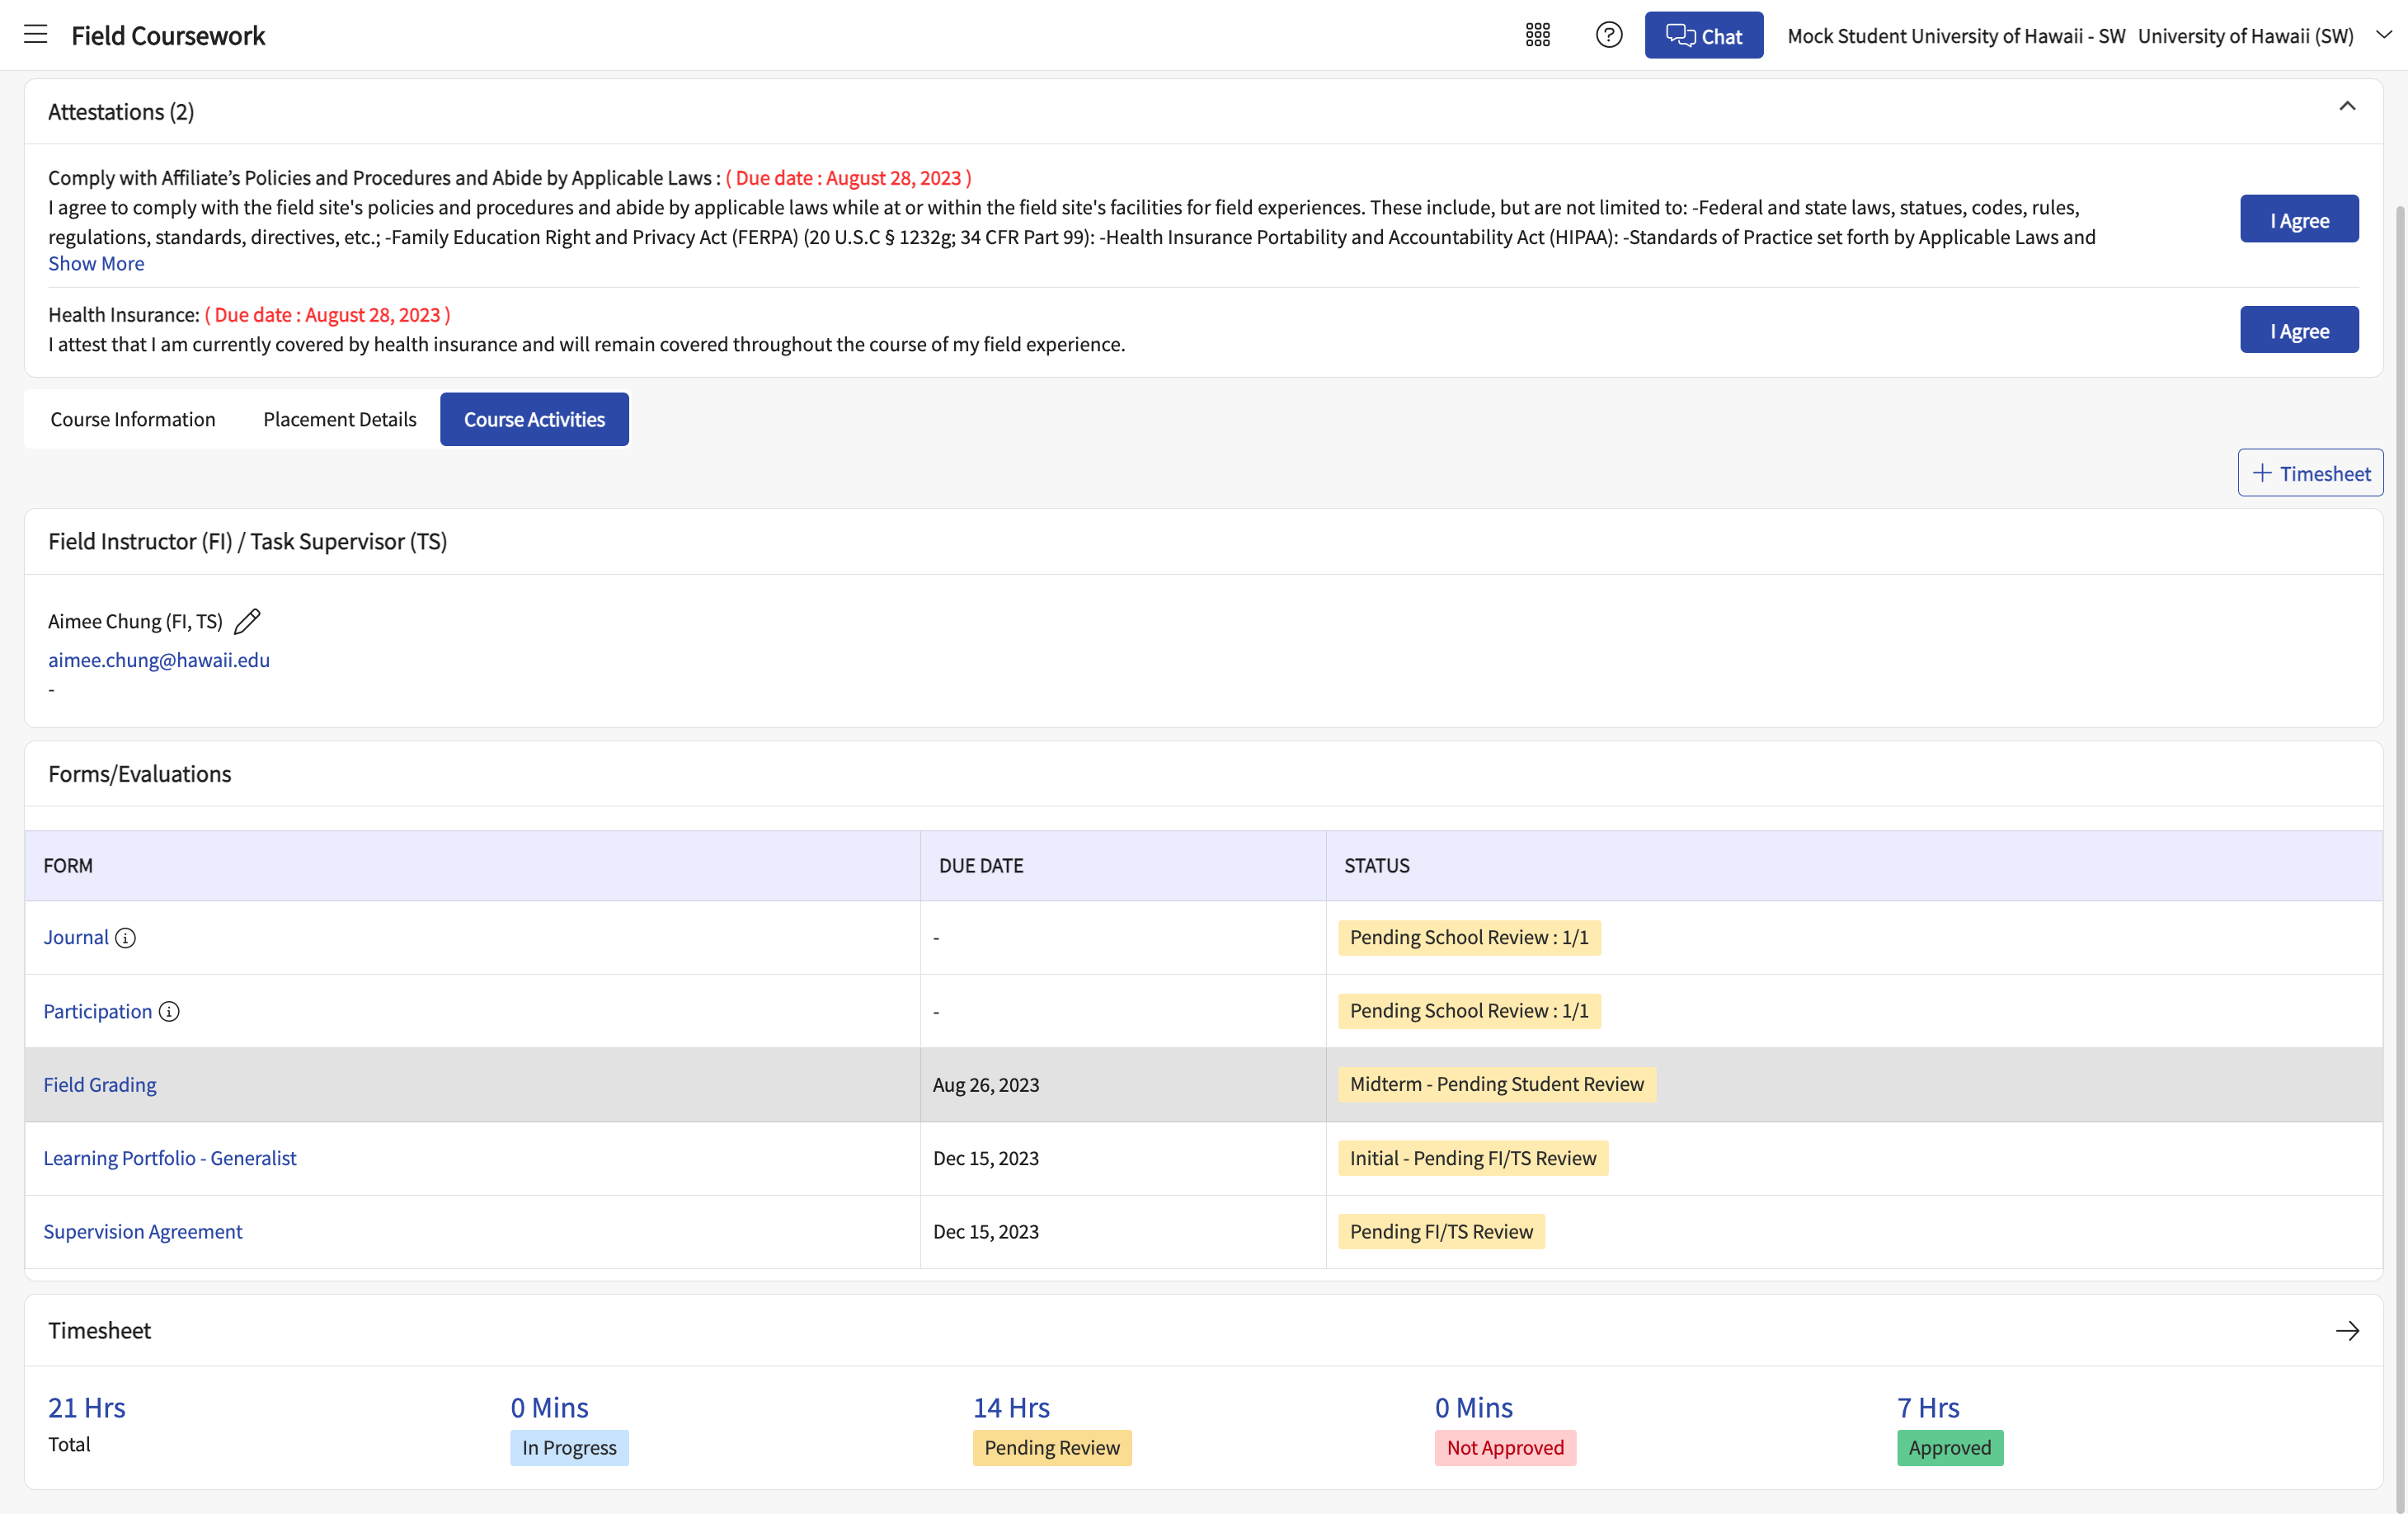
Task: Click the help question mark icon
Action: pyautogui.click(x=1609, y=35)
